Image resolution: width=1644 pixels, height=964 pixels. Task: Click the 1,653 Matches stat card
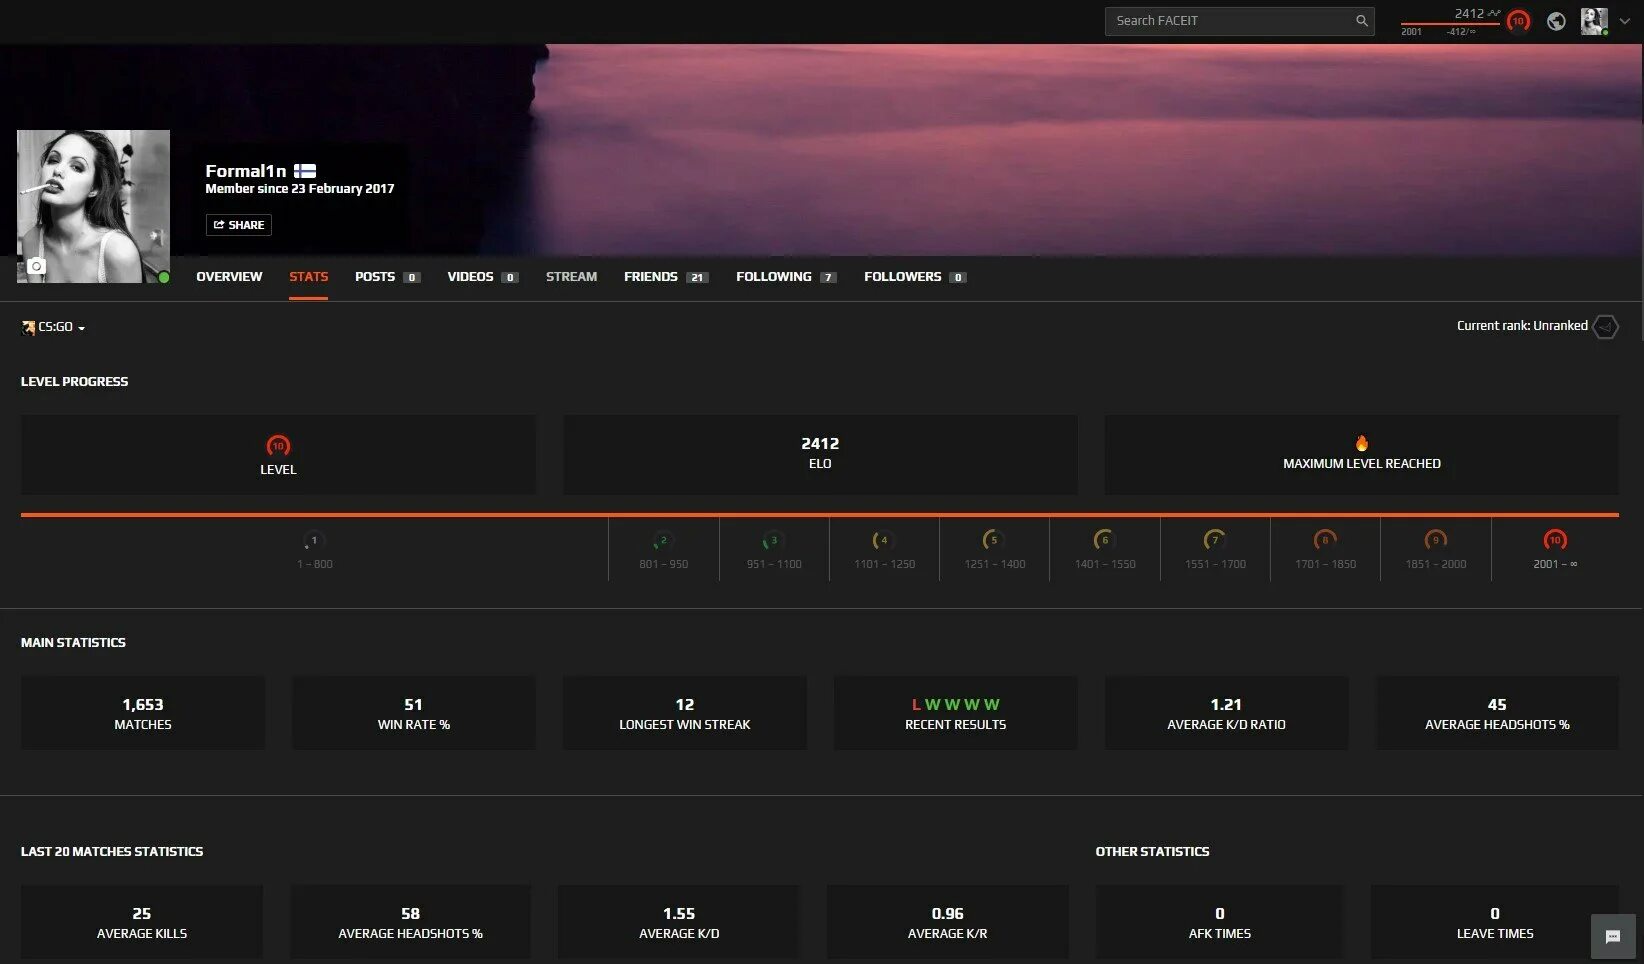point(143,713)
